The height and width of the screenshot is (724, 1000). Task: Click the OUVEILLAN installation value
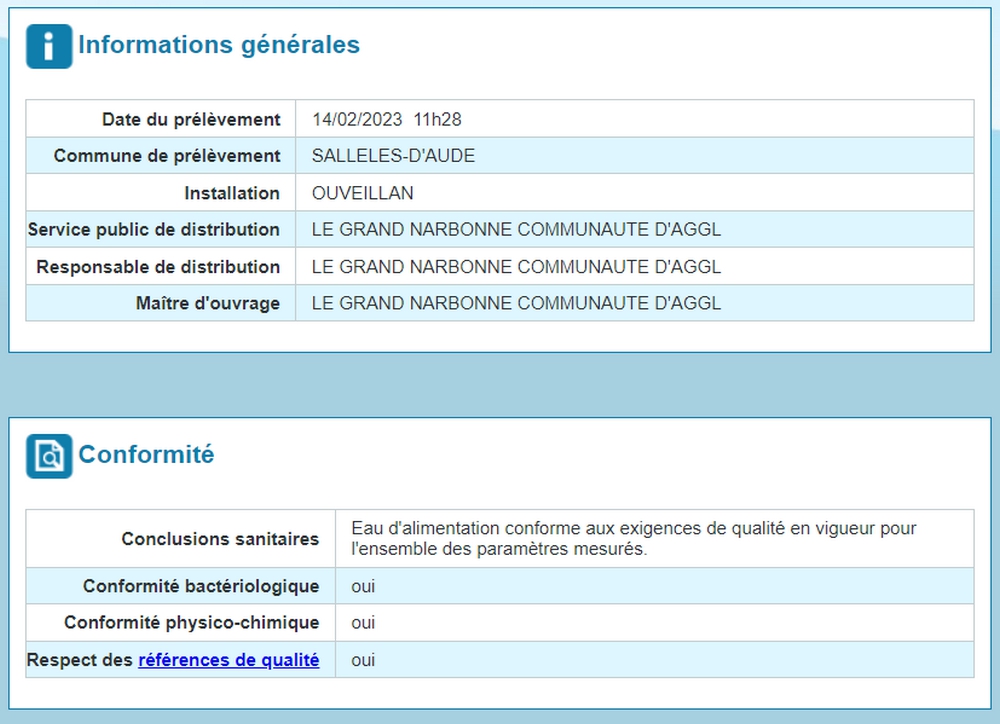362,193
